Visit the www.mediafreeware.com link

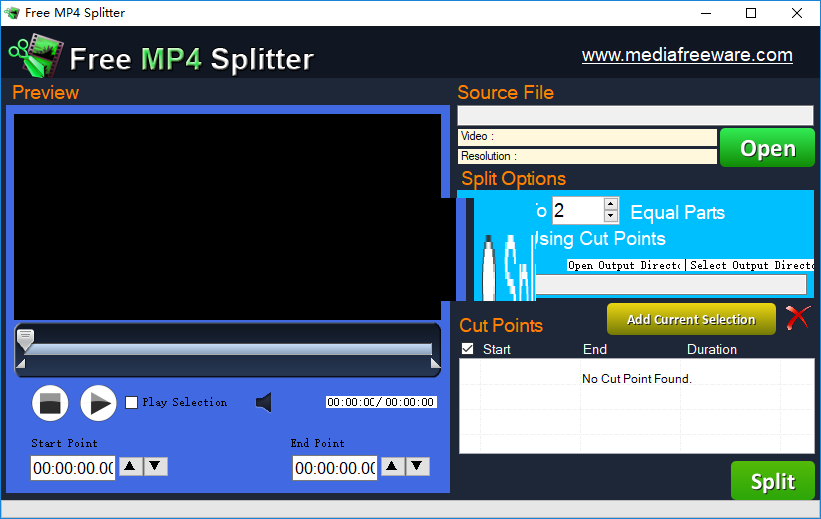687,55
